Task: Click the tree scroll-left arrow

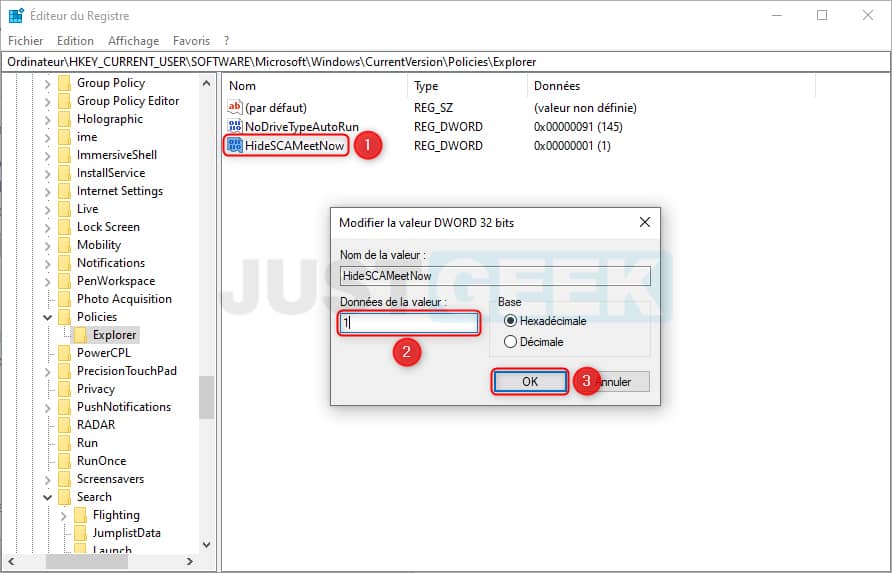Action: pos(11,562)
